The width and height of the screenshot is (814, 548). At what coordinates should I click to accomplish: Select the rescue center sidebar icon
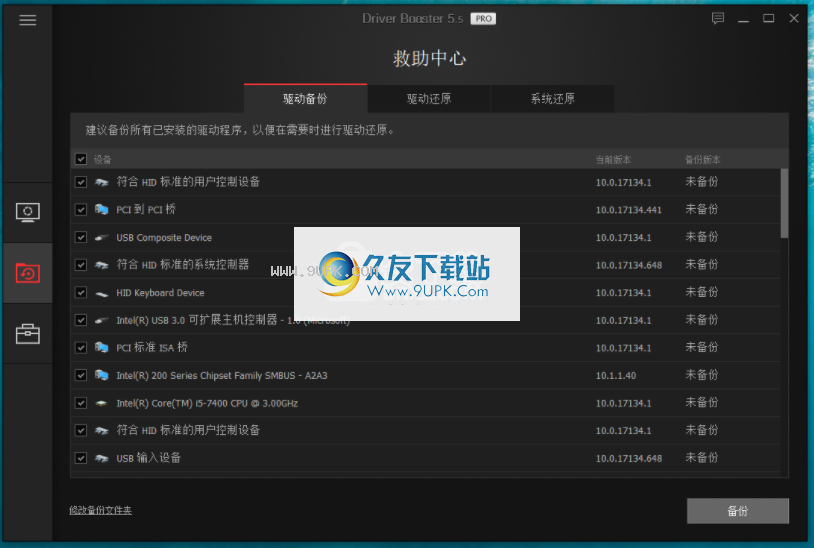pos(28,273)
